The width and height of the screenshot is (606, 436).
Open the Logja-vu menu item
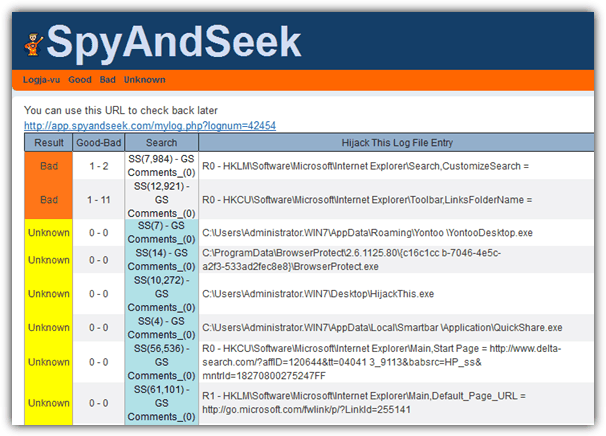pyautogui.click(x=41, y=80)
